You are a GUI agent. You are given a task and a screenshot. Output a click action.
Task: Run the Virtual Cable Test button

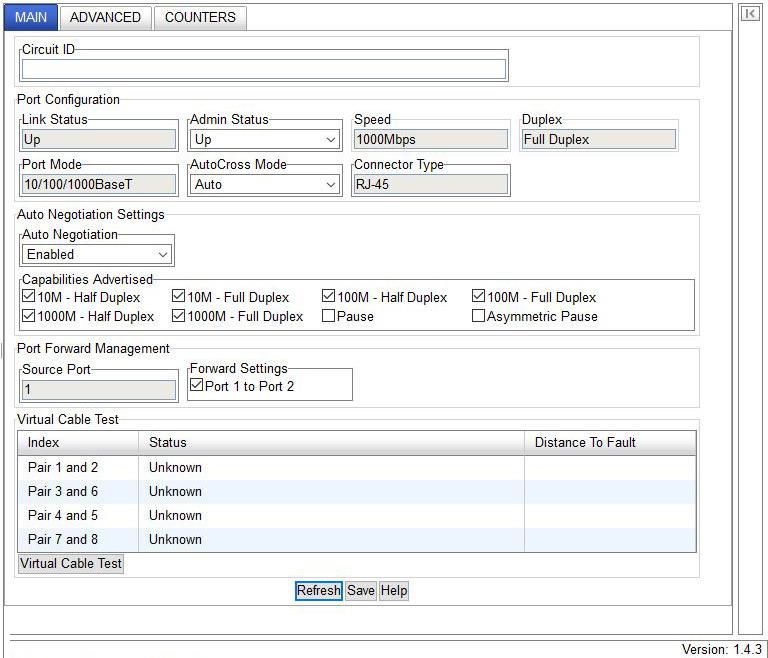click(71, 563)
